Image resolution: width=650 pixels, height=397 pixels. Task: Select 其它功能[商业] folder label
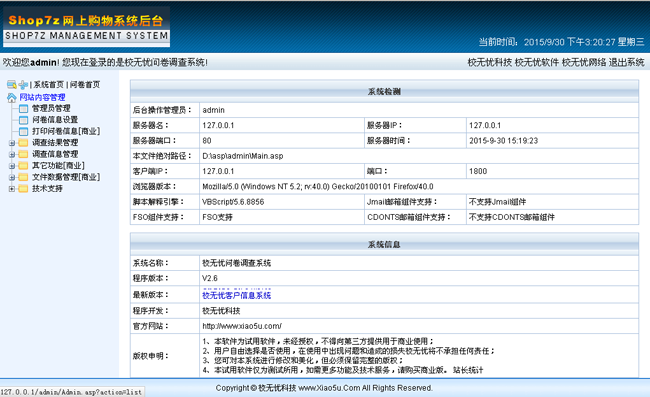tap(58, 166)
